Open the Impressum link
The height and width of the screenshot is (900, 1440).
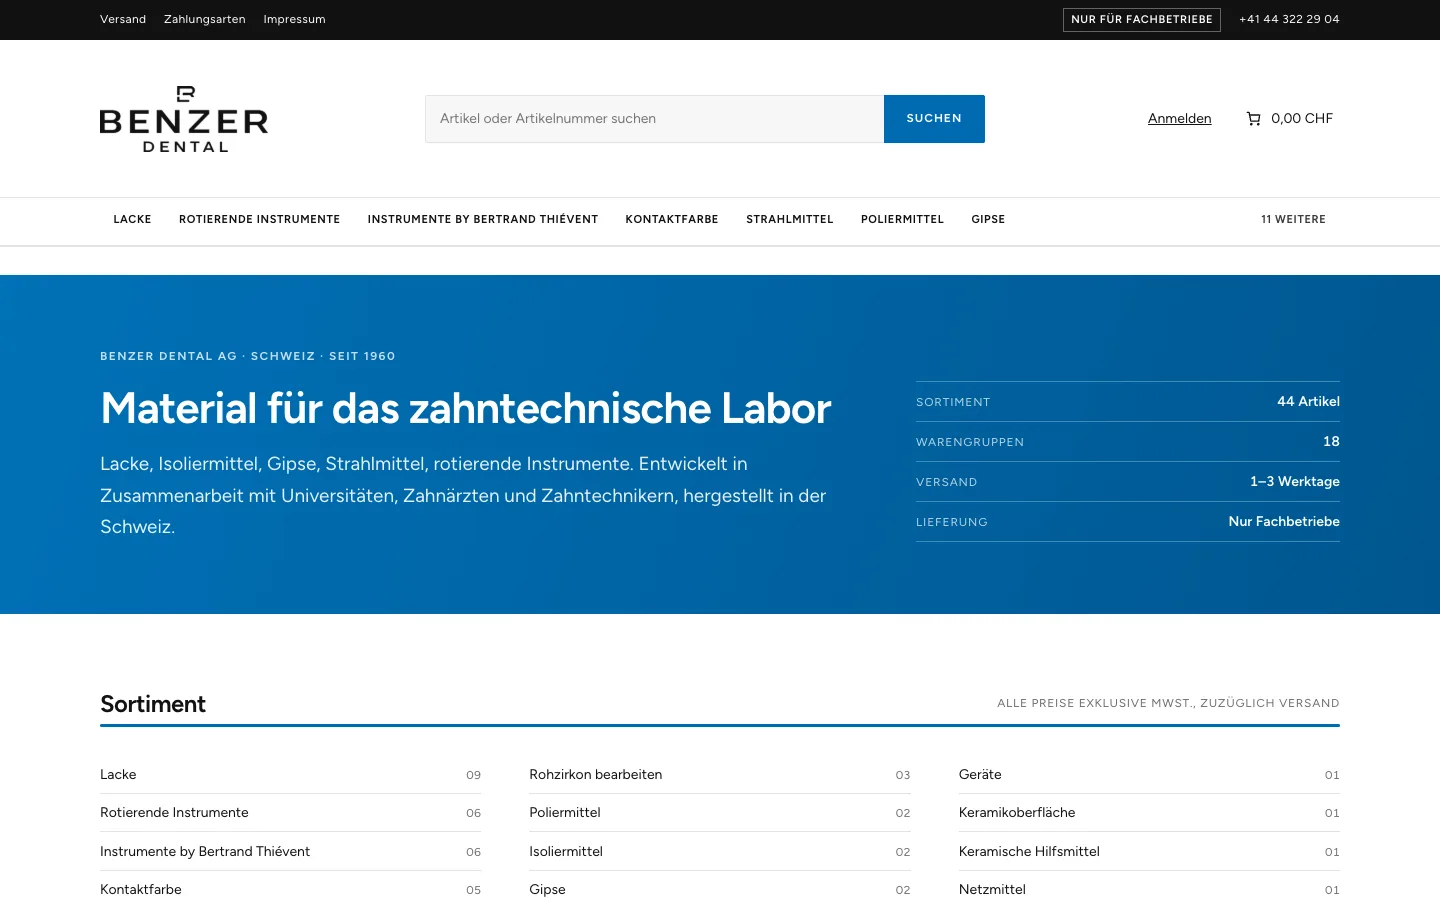coord(294,19)
